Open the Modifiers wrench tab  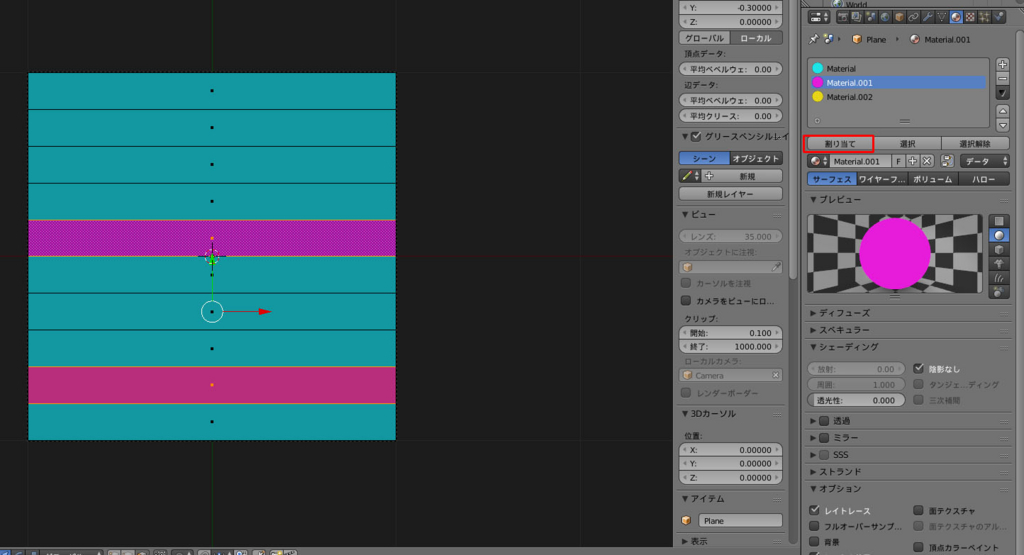(928, 17)
